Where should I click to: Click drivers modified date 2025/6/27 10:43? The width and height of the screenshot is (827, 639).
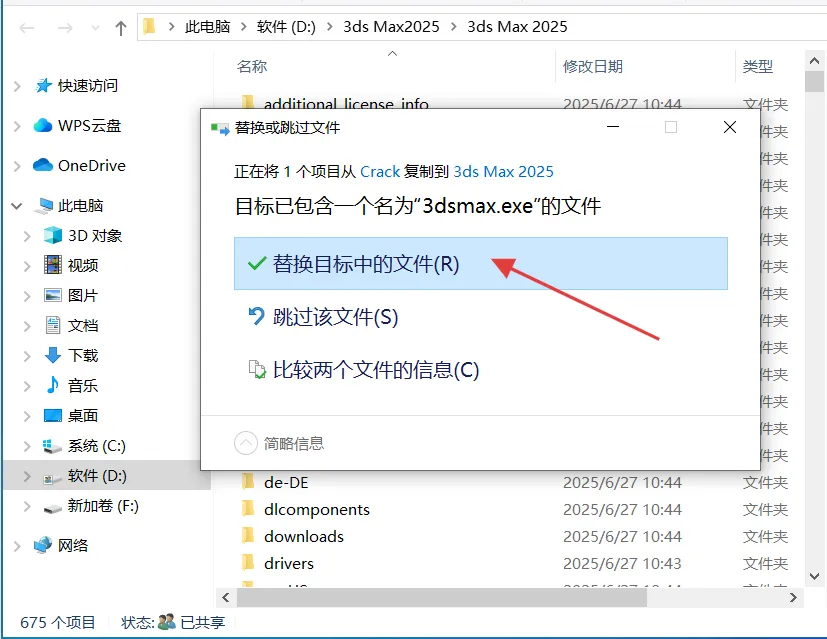point(622,564)
